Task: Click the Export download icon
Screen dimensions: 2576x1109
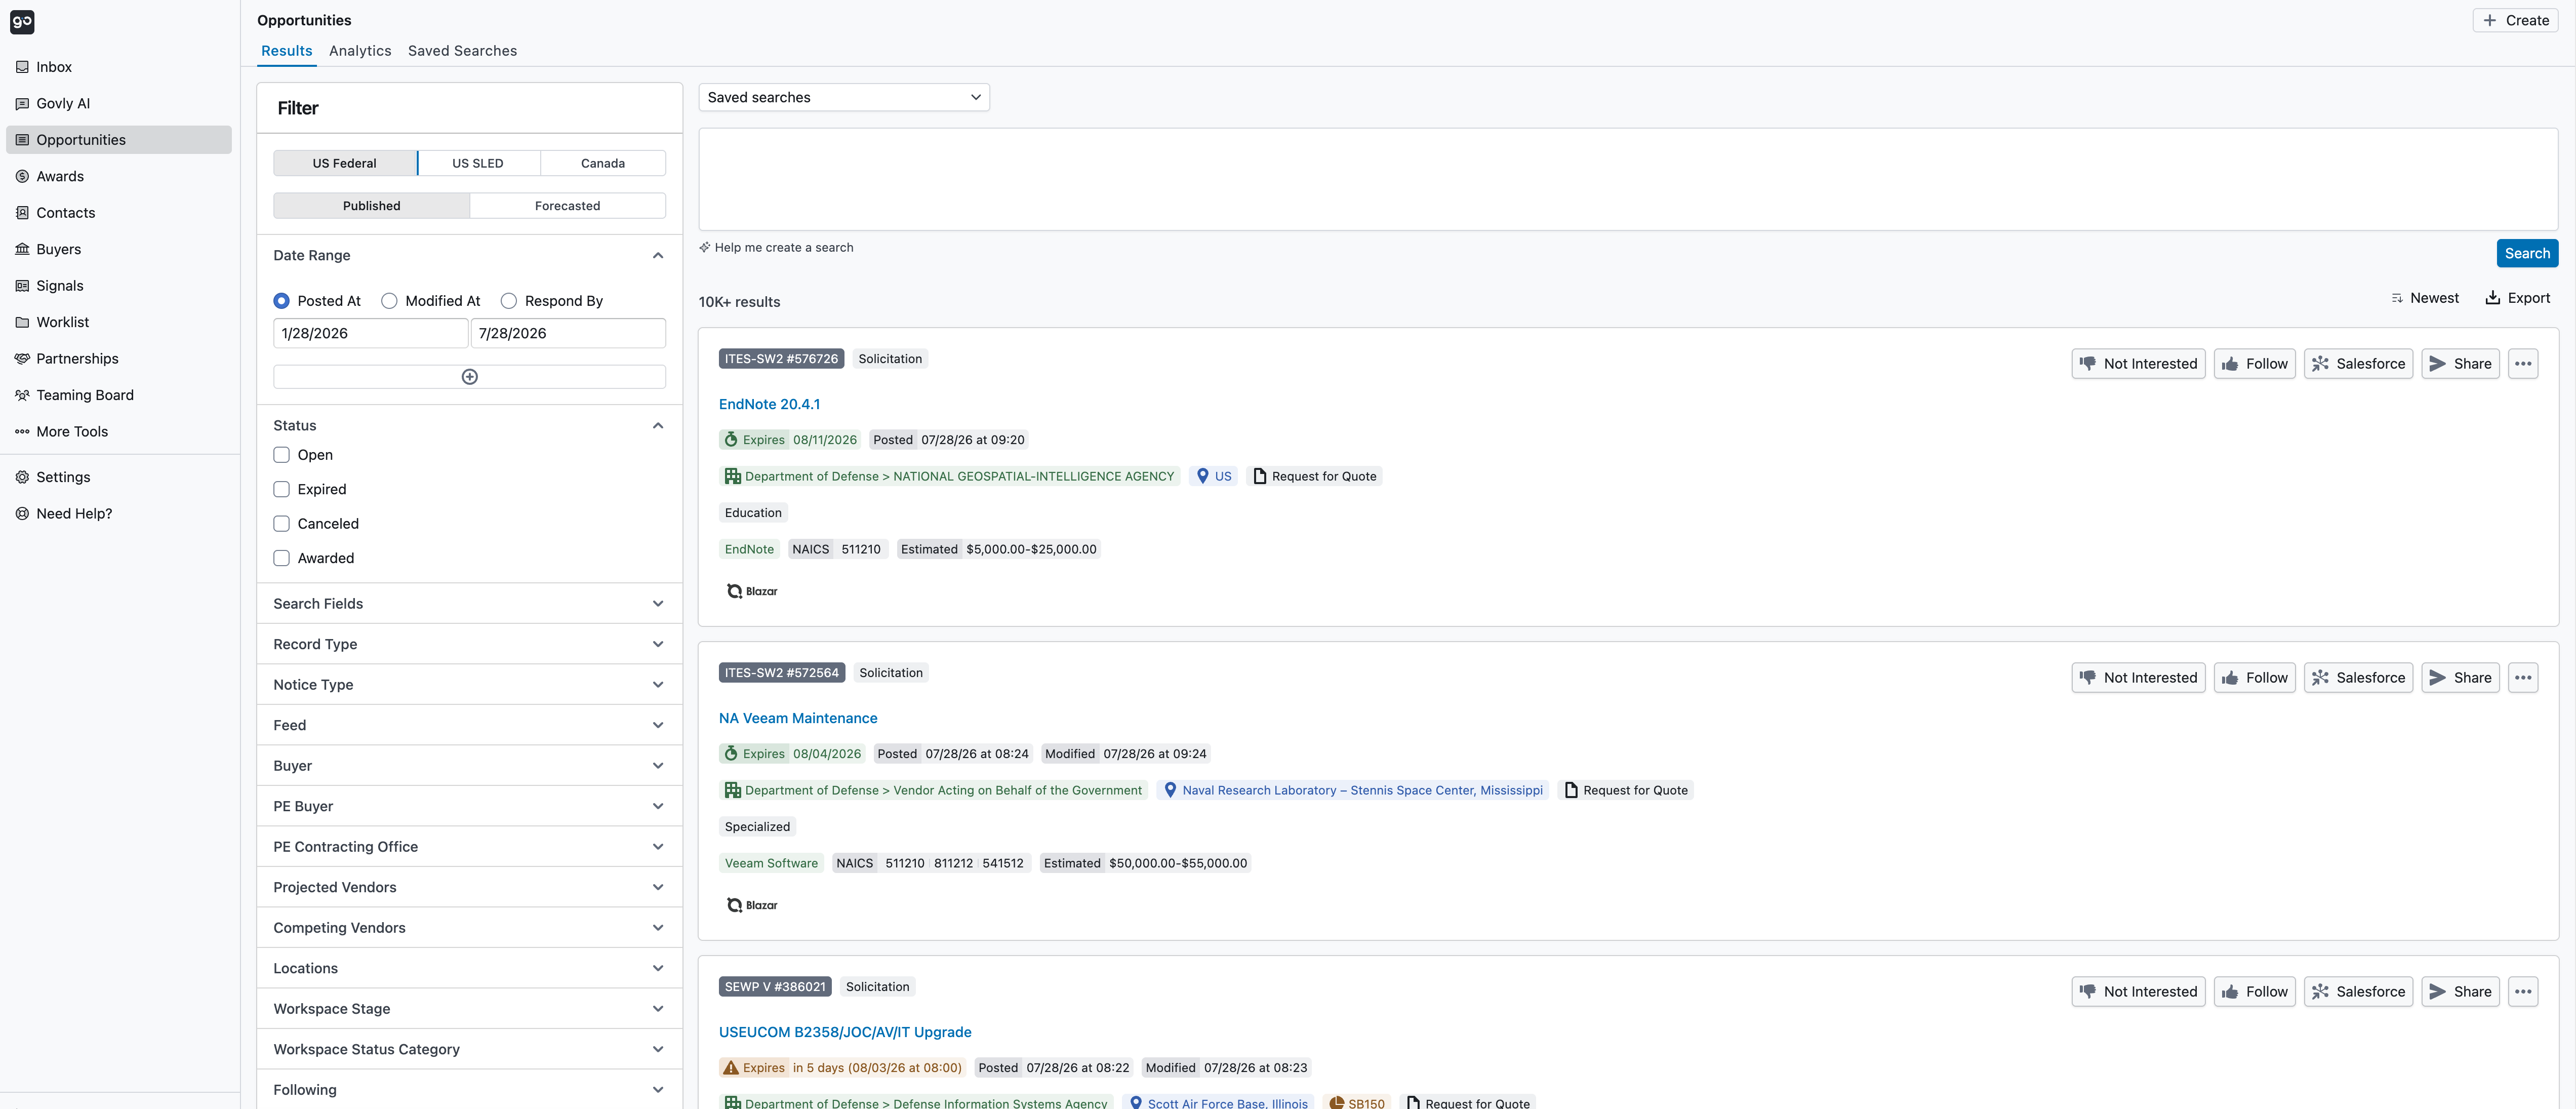Action: (x=2492, y=298)
